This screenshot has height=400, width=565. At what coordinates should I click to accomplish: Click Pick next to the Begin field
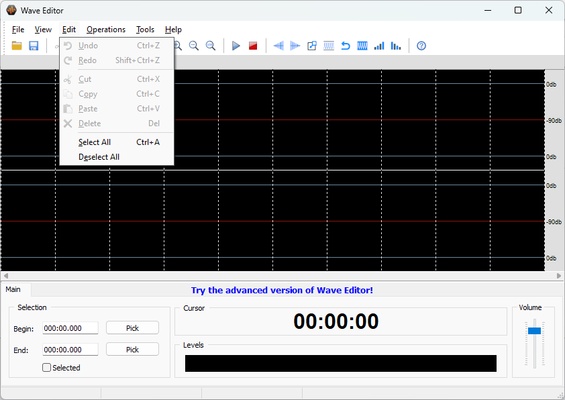coord(132,328)
